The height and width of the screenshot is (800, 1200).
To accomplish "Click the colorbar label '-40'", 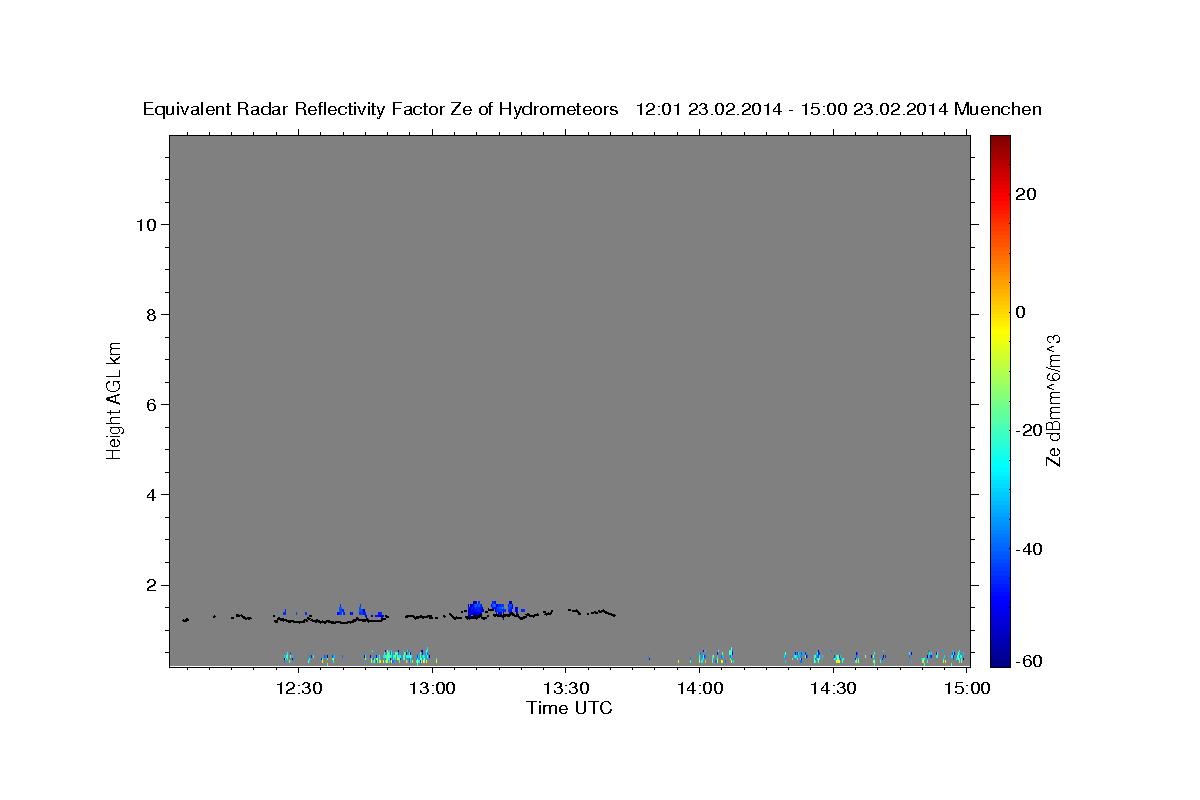I will (x=1029, y=548).
